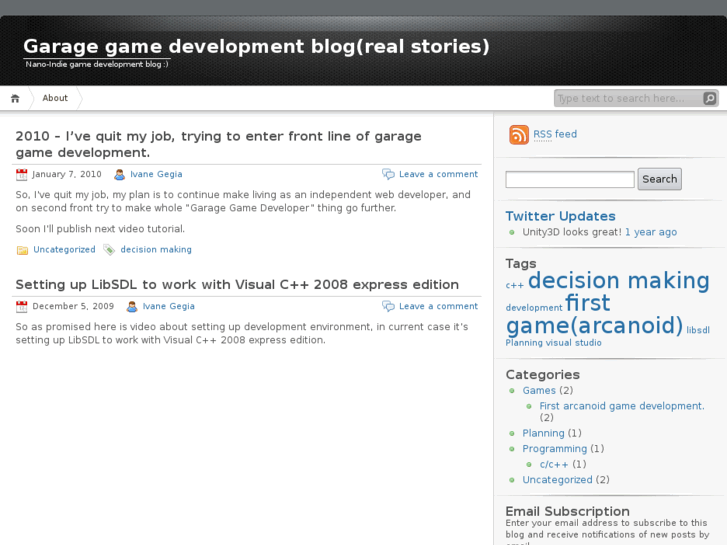Click calendar icon beside January 7, 2010
Viewport: 727px width, 545px height.
tap(21, 174)
